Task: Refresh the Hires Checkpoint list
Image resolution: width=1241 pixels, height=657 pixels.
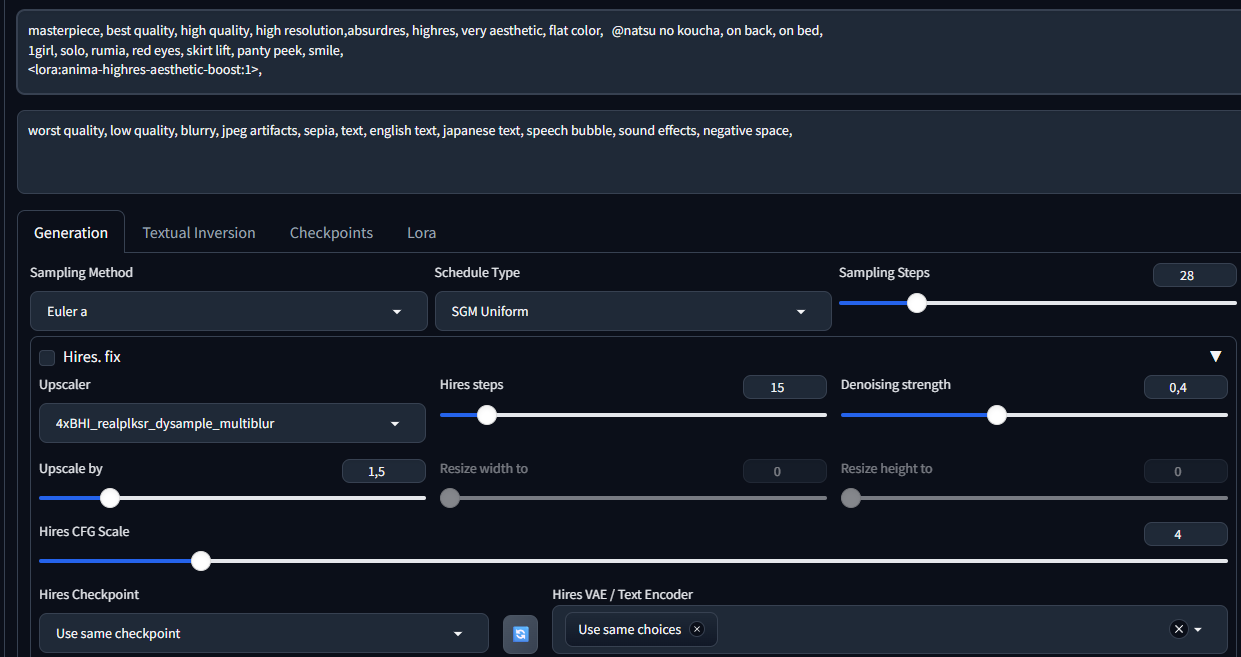Action: click(x=520, y=634)
